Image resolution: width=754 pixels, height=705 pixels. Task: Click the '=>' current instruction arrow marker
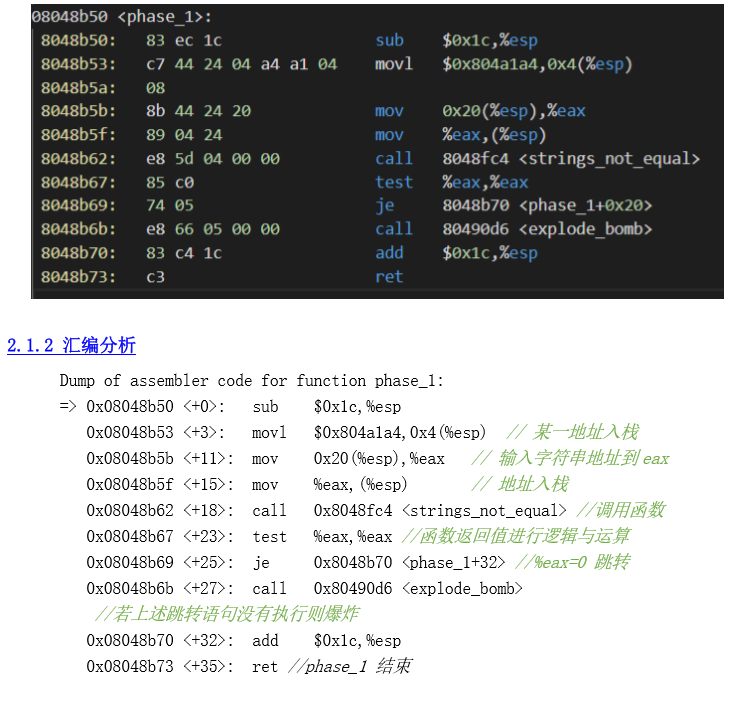(68, 406)
